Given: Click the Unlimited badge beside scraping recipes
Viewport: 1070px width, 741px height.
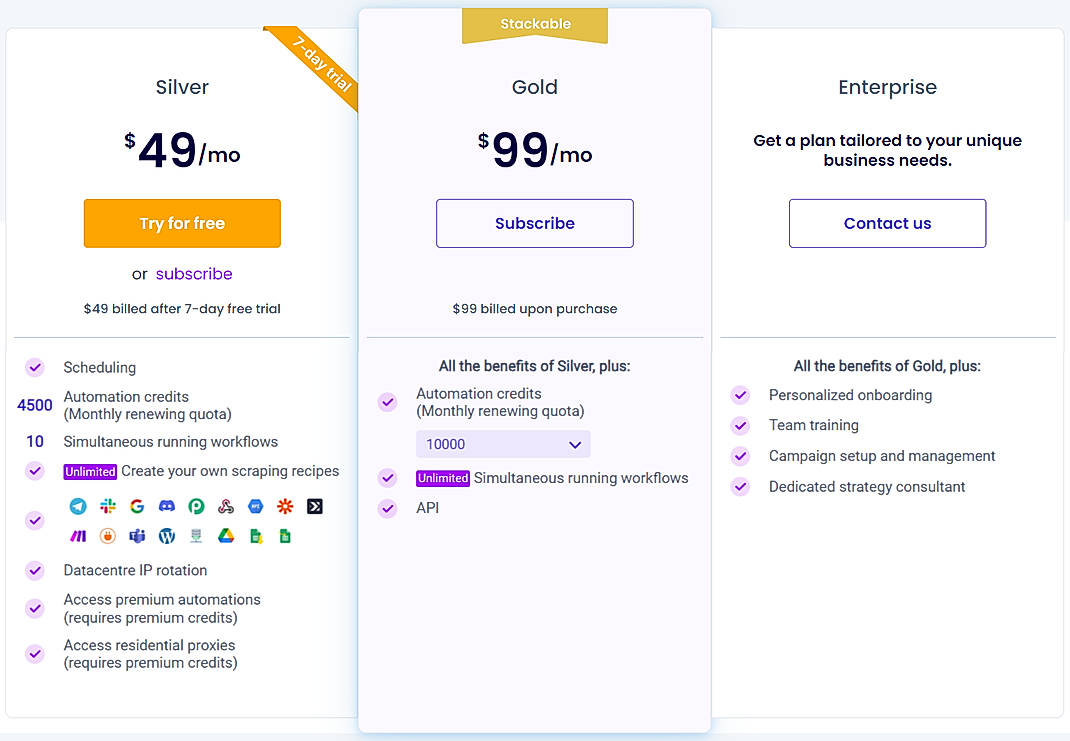Looking at the screenshot, I should (x=90, y=470).
